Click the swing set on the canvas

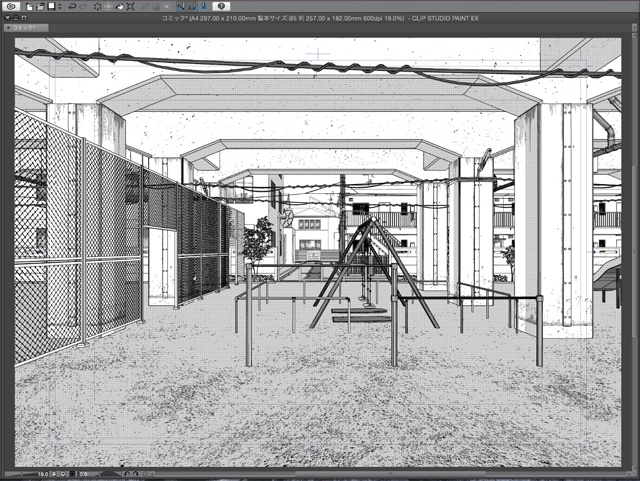click(x=373, y=274)
